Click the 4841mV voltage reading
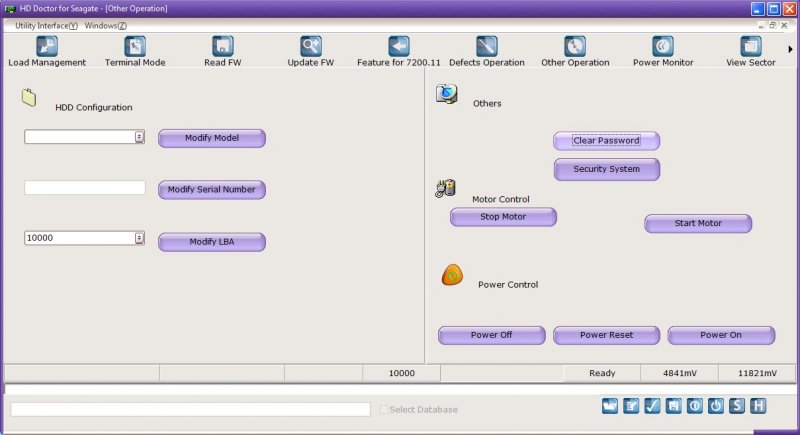Image resolution: width=800 pixels, height=435 pixels. point(680,373)
